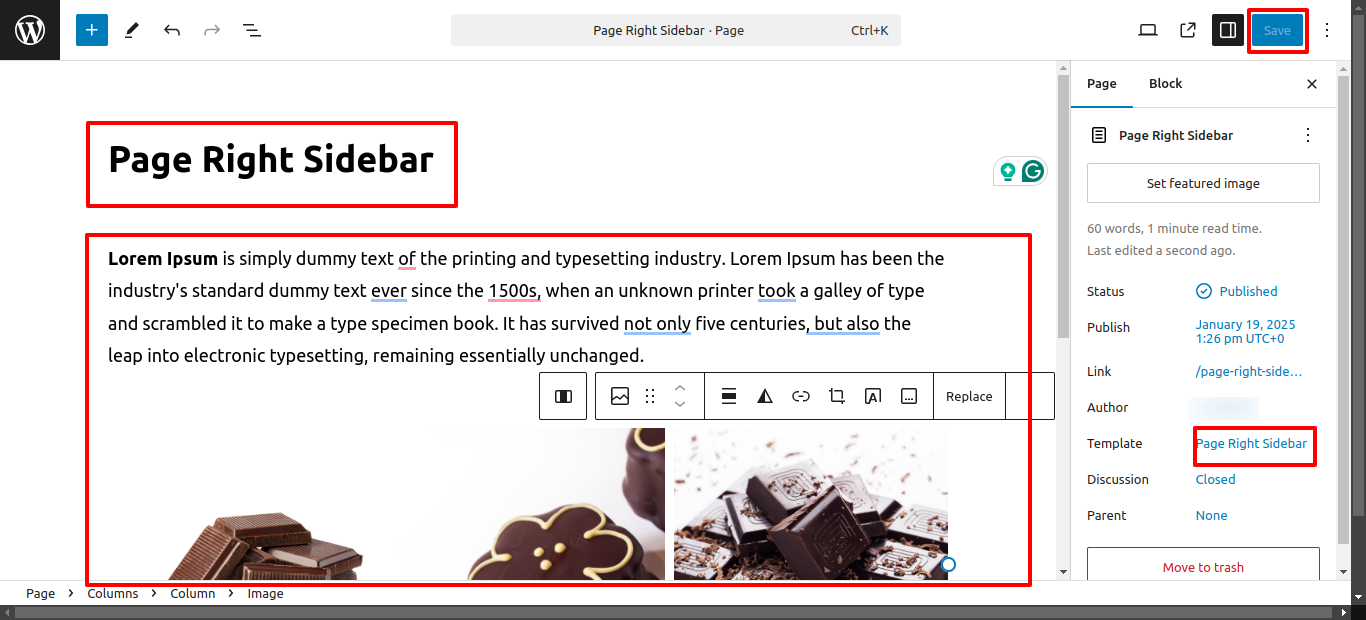1366x620 pixels.
Task: Click the crop image tool icon
Action: pyautogui.click(x=837, y=396)
